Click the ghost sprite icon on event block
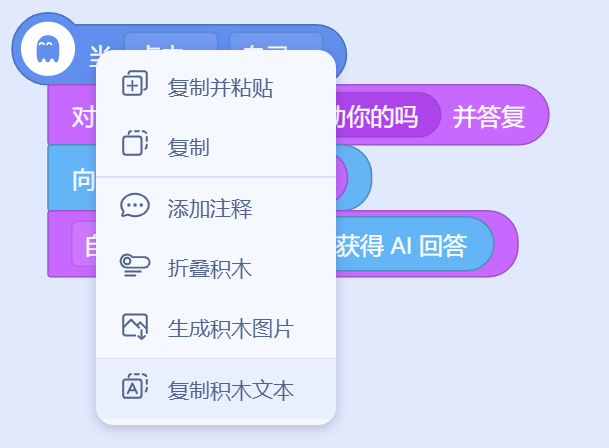Screen dimensions: 609x448 coord(48,49)
